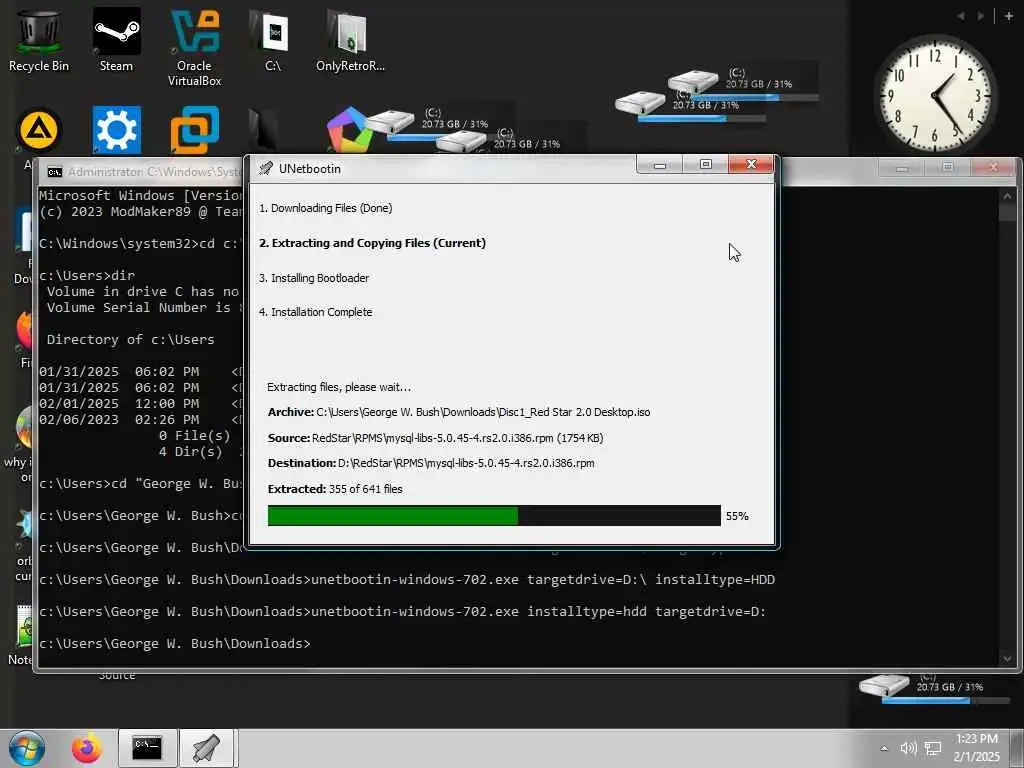Image resolution: width=1024 pixels, height=768 pixels.
Task: Maximize the UNetbootin window
Action: coord(705,165)
